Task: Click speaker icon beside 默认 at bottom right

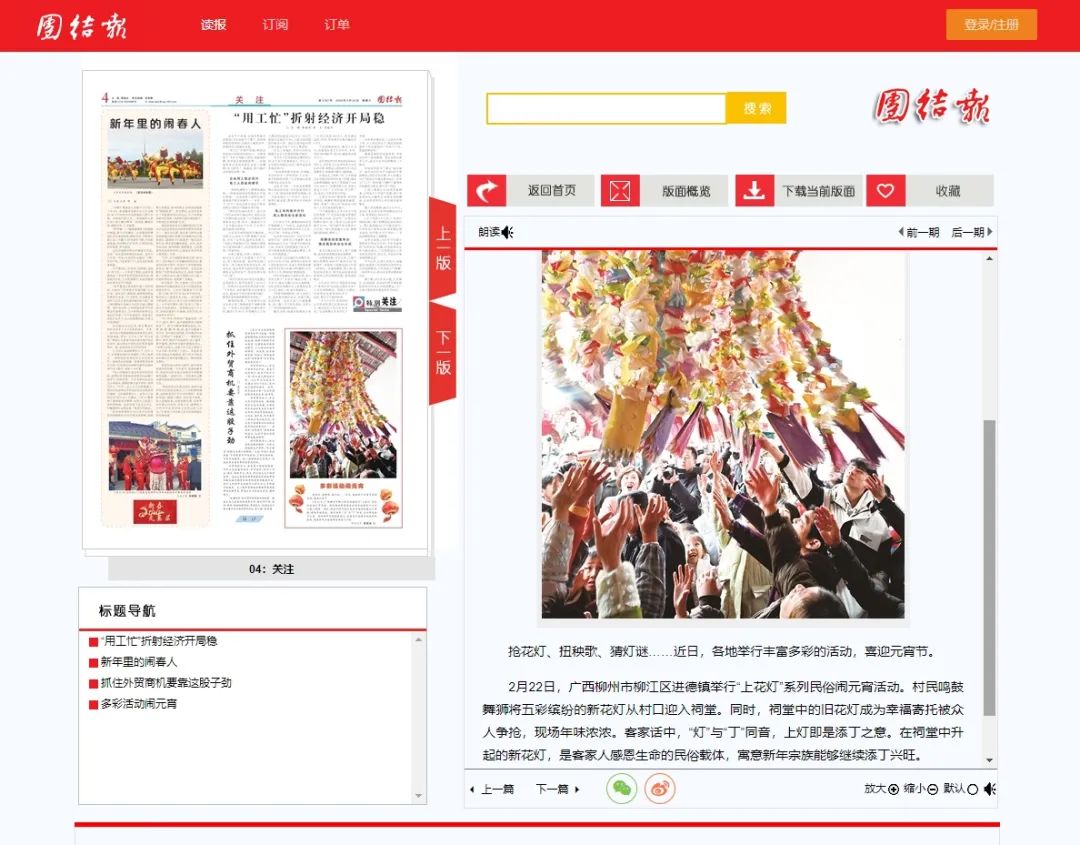Action: (989, 789)
